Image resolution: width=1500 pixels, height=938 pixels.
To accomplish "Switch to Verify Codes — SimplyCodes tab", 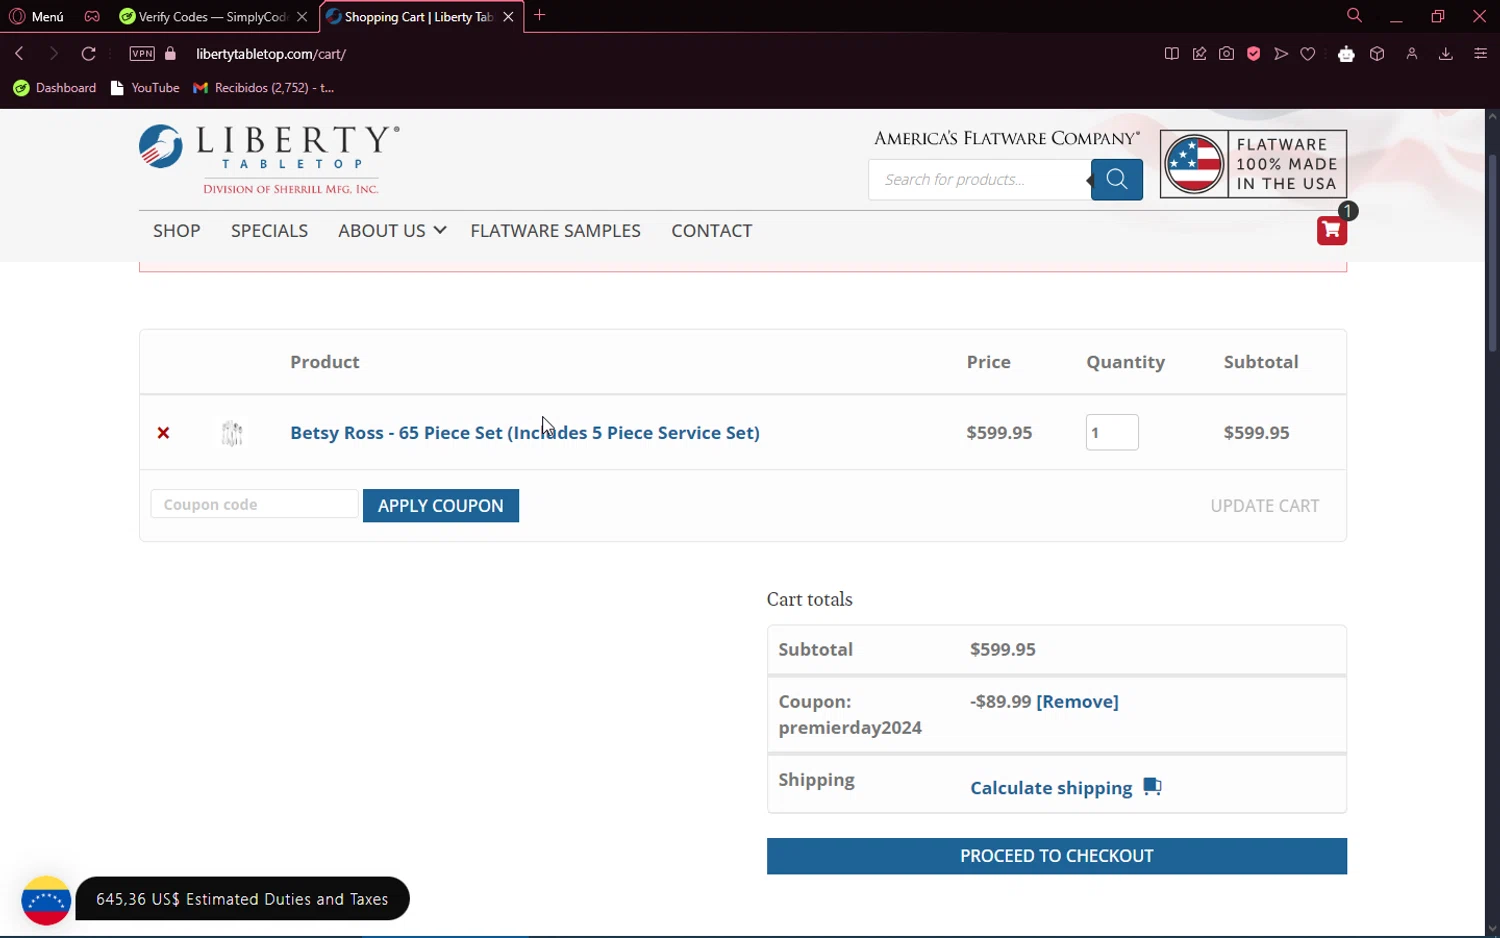I will [203, 17].
